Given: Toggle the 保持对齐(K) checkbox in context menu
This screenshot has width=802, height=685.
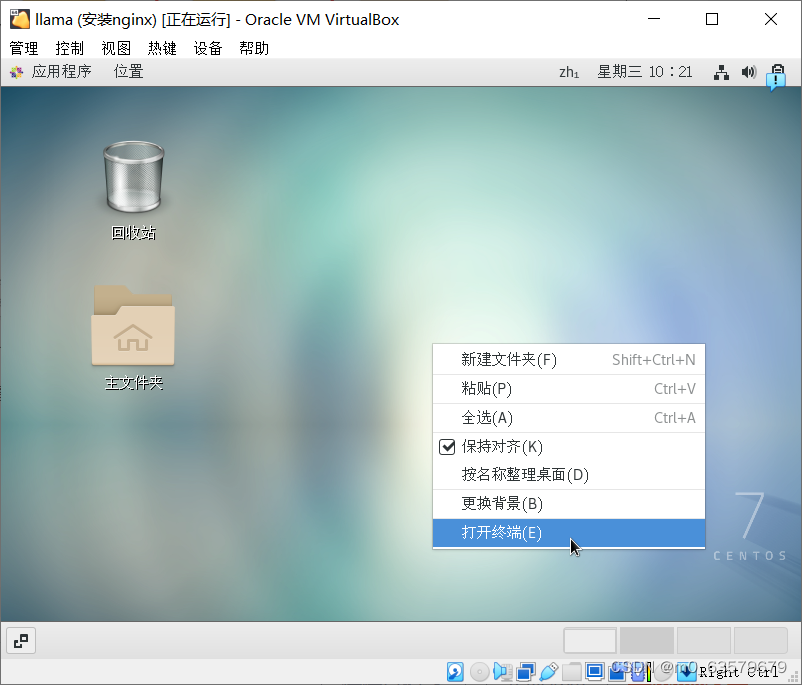Looking at the screenshot, I should [x=447, y=446].
